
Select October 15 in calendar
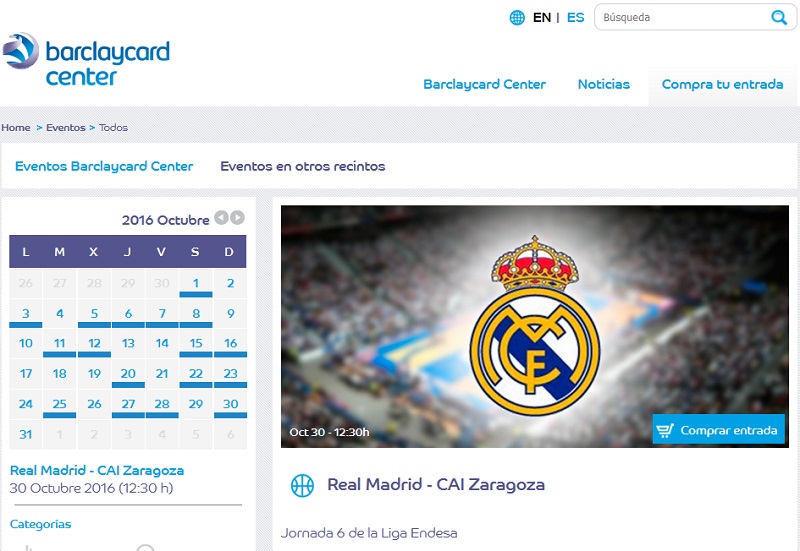tap(196, 344)
